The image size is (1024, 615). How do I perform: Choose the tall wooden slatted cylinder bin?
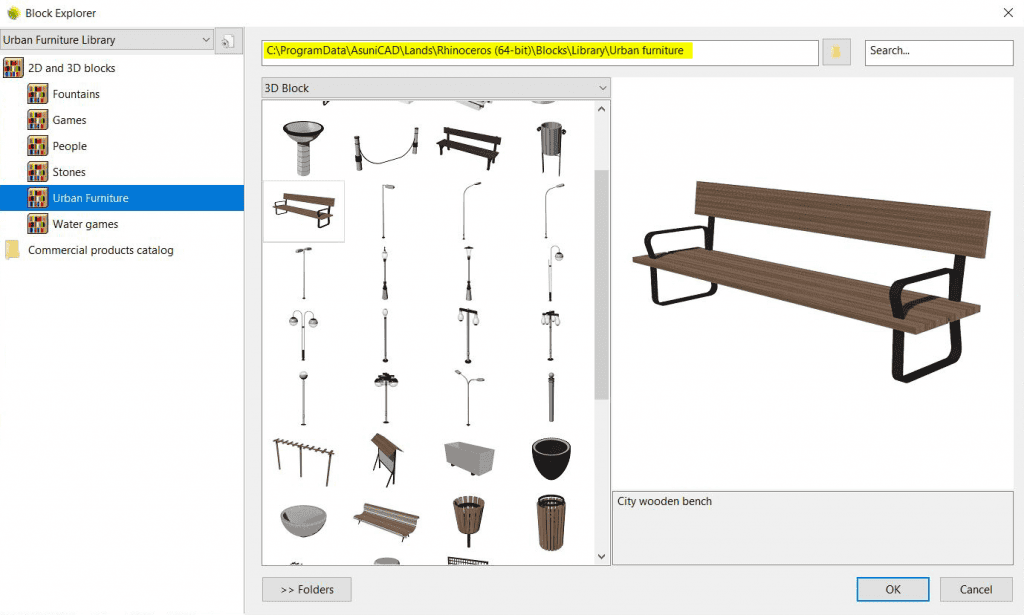coord(551,522)
